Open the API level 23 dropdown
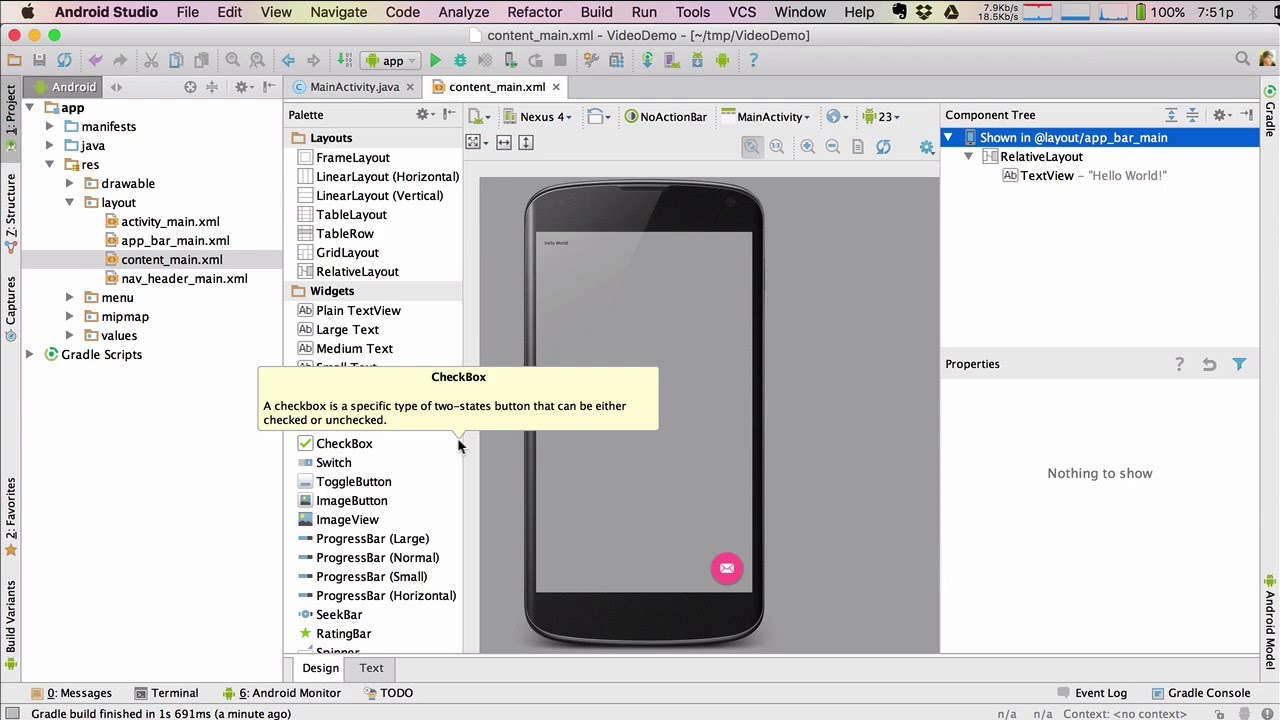 pos(881,116)
